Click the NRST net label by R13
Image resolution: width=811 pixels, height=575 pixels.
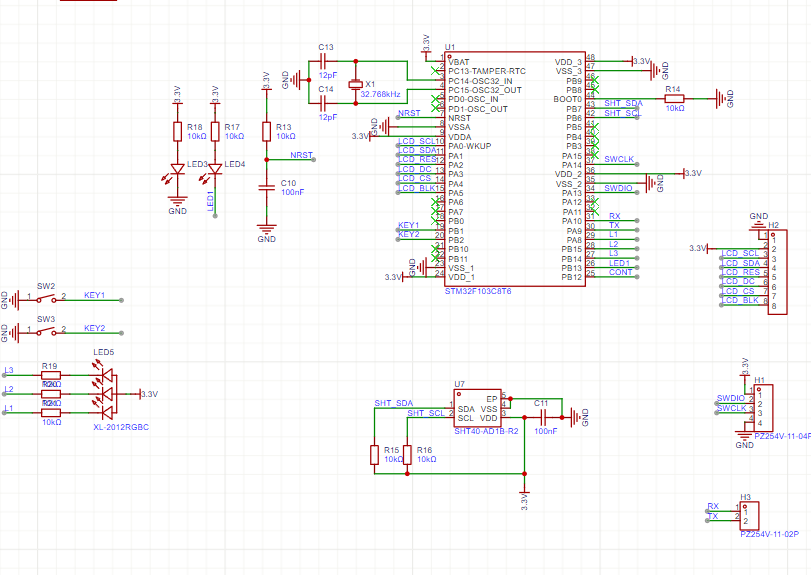[301, 156]
